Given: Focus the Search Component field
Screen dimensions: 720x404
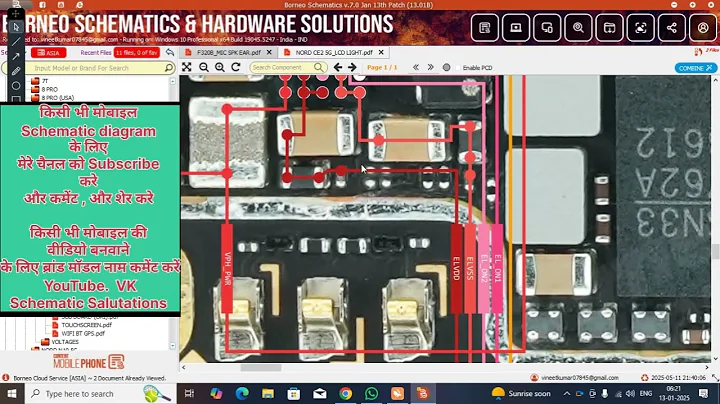Looking at the screenshot, I should [288, 67].
